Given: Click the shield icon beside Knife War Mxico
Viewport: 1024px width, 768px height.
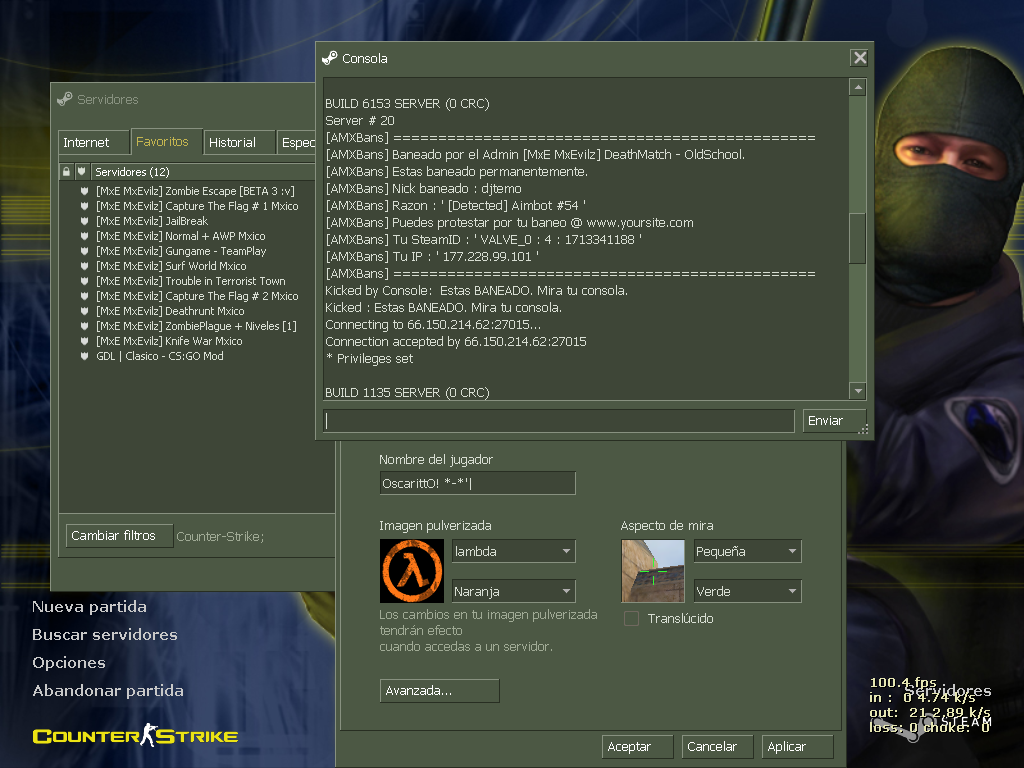Looking at the screenshot, I should 84,341.
